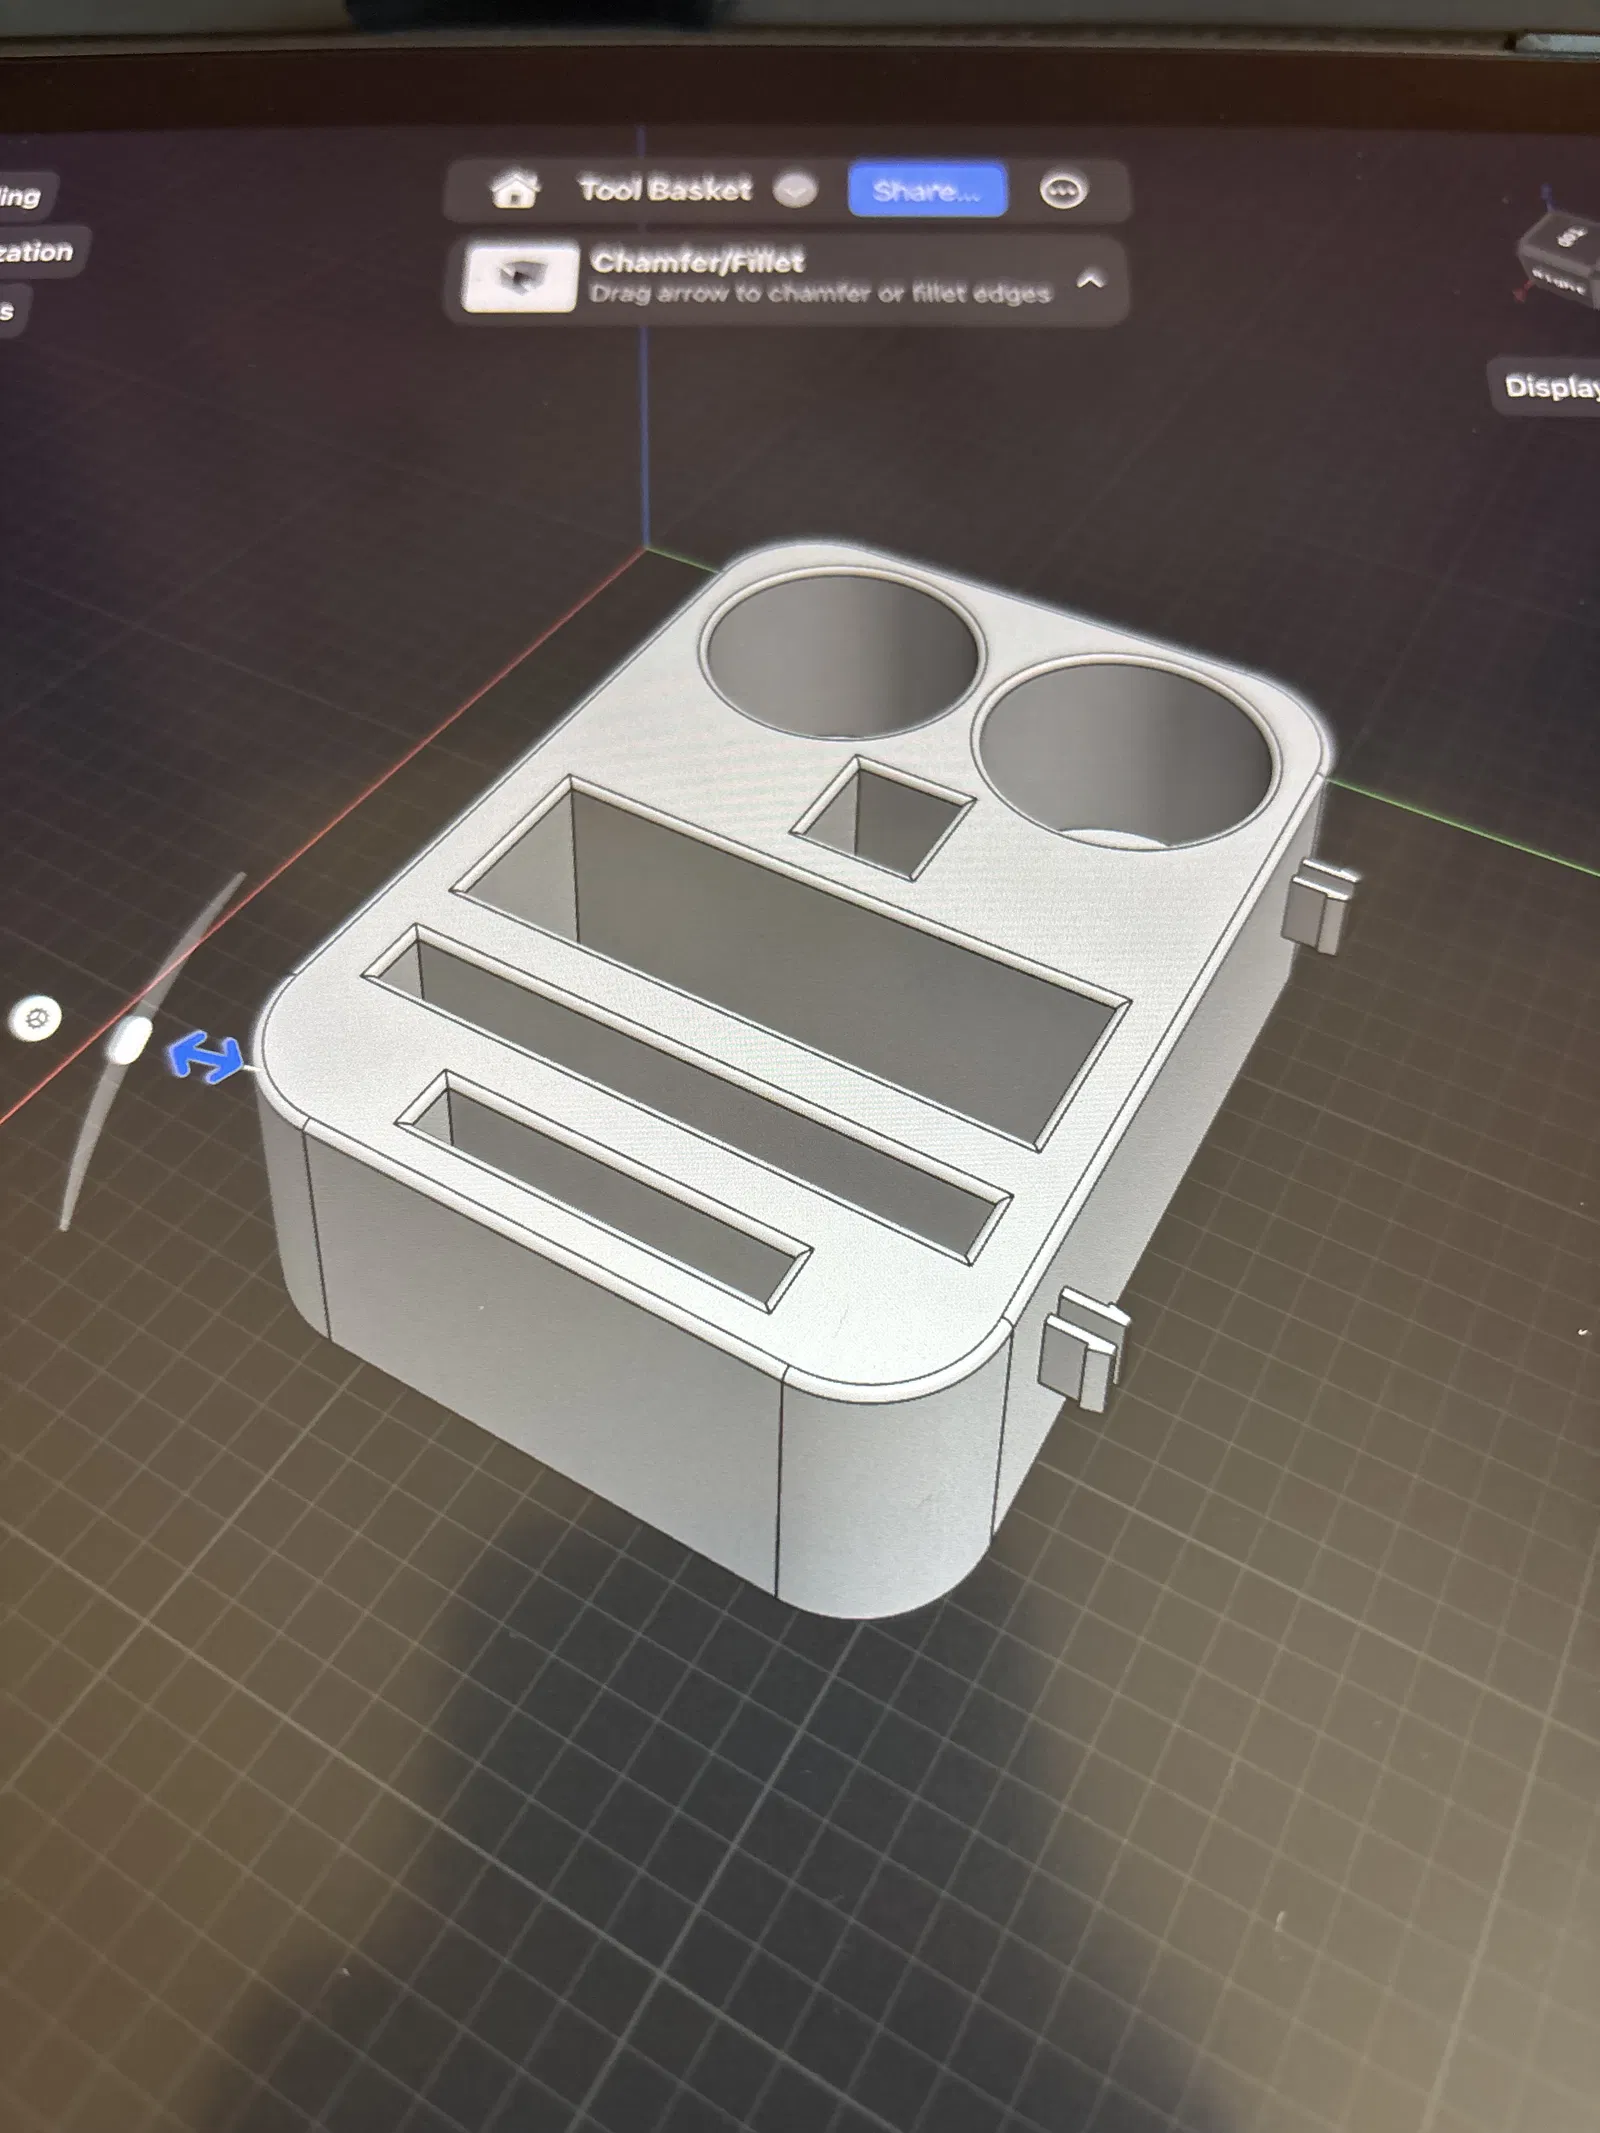The image size is (1600, 2133).
Task: Collapse the Chamfer/Fillet tool panel
Action: tap(1091, 281)
